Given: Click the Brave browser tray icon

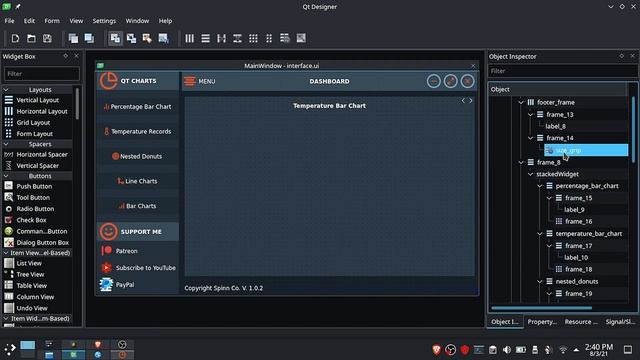Looking at the screenshot, I should (x=436, y=350).
